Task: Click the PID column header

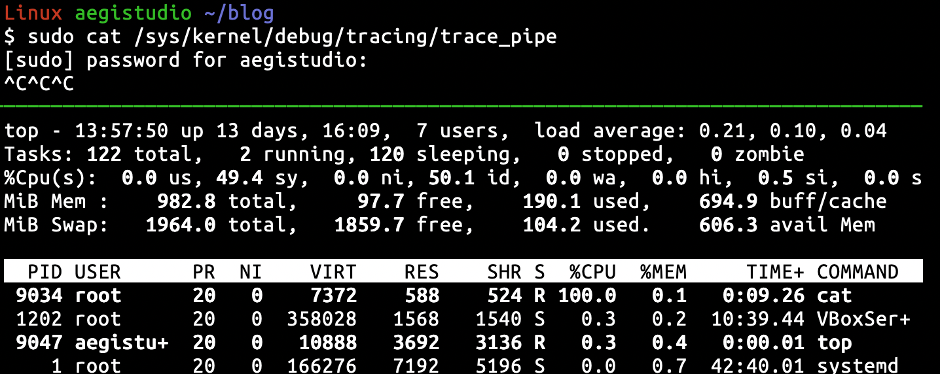Action: click(x=45, y=272)
